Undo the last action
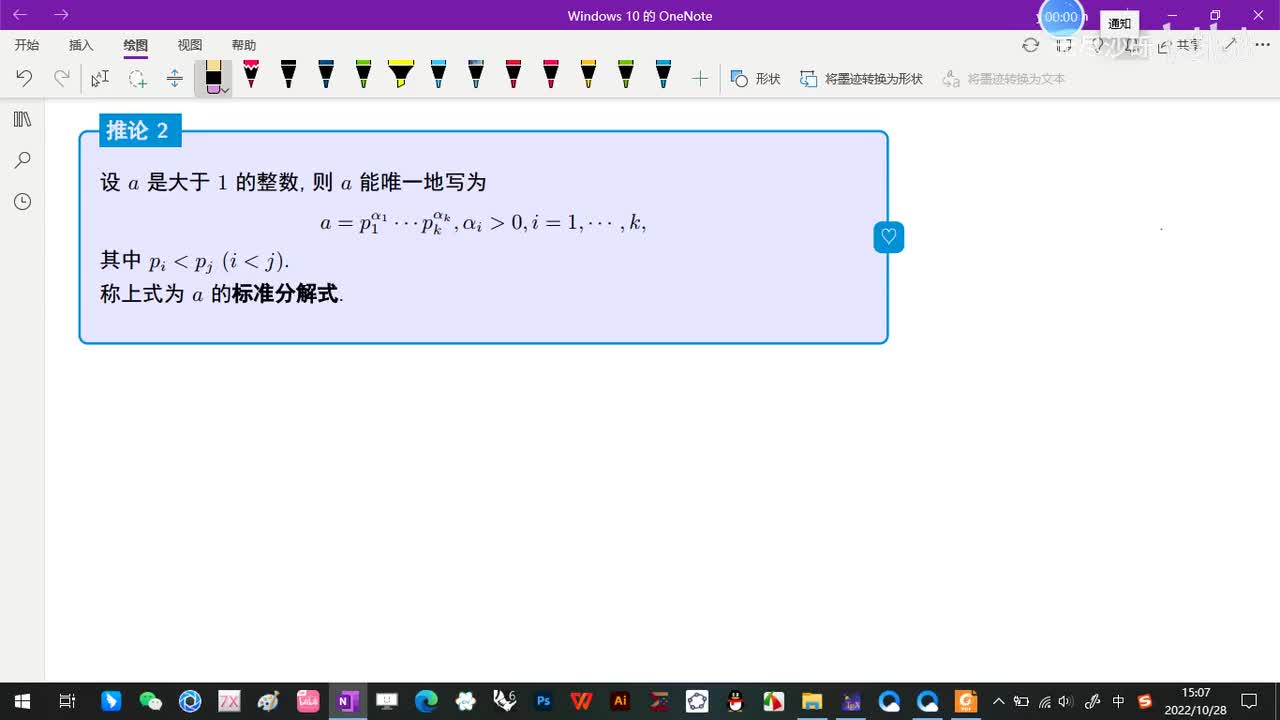Viewport: 1280px width, 720px height. tap(24, 78)
